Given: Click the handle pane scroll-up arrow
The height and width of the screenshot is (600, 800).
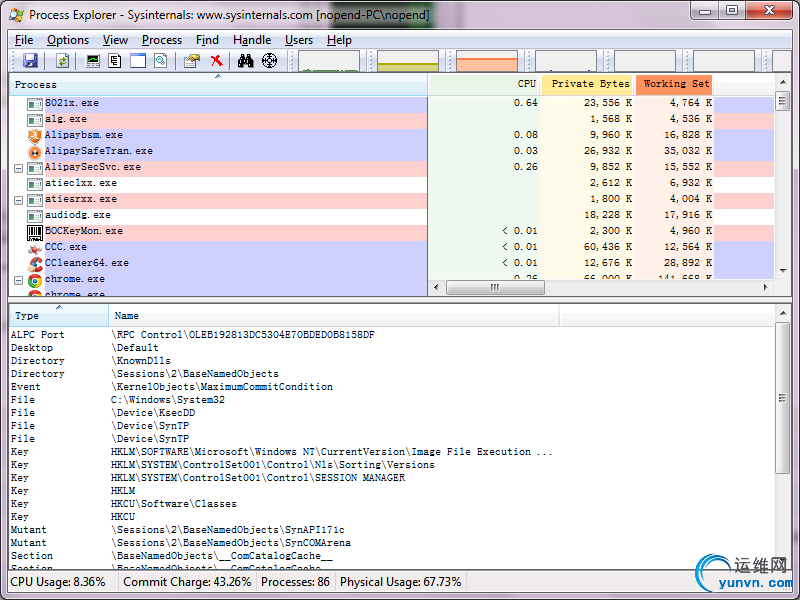Looking at the screenshot, I should click(x=783, y=312).
